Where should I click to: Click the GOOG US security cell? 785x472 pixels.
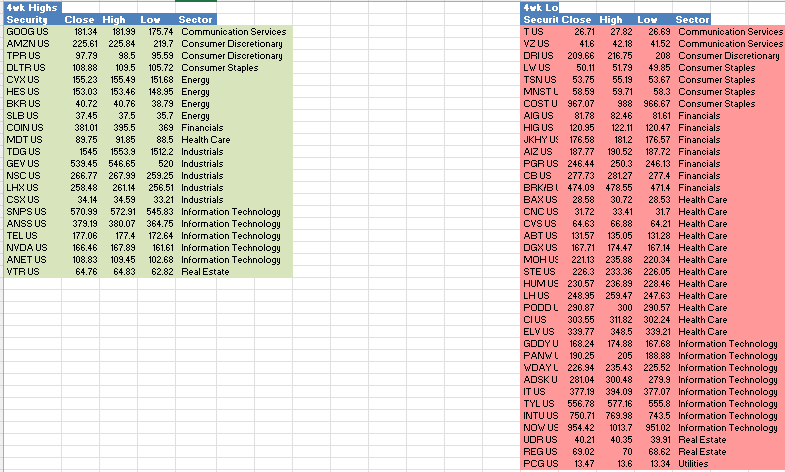pyautogui.click(x=33, y=32)
